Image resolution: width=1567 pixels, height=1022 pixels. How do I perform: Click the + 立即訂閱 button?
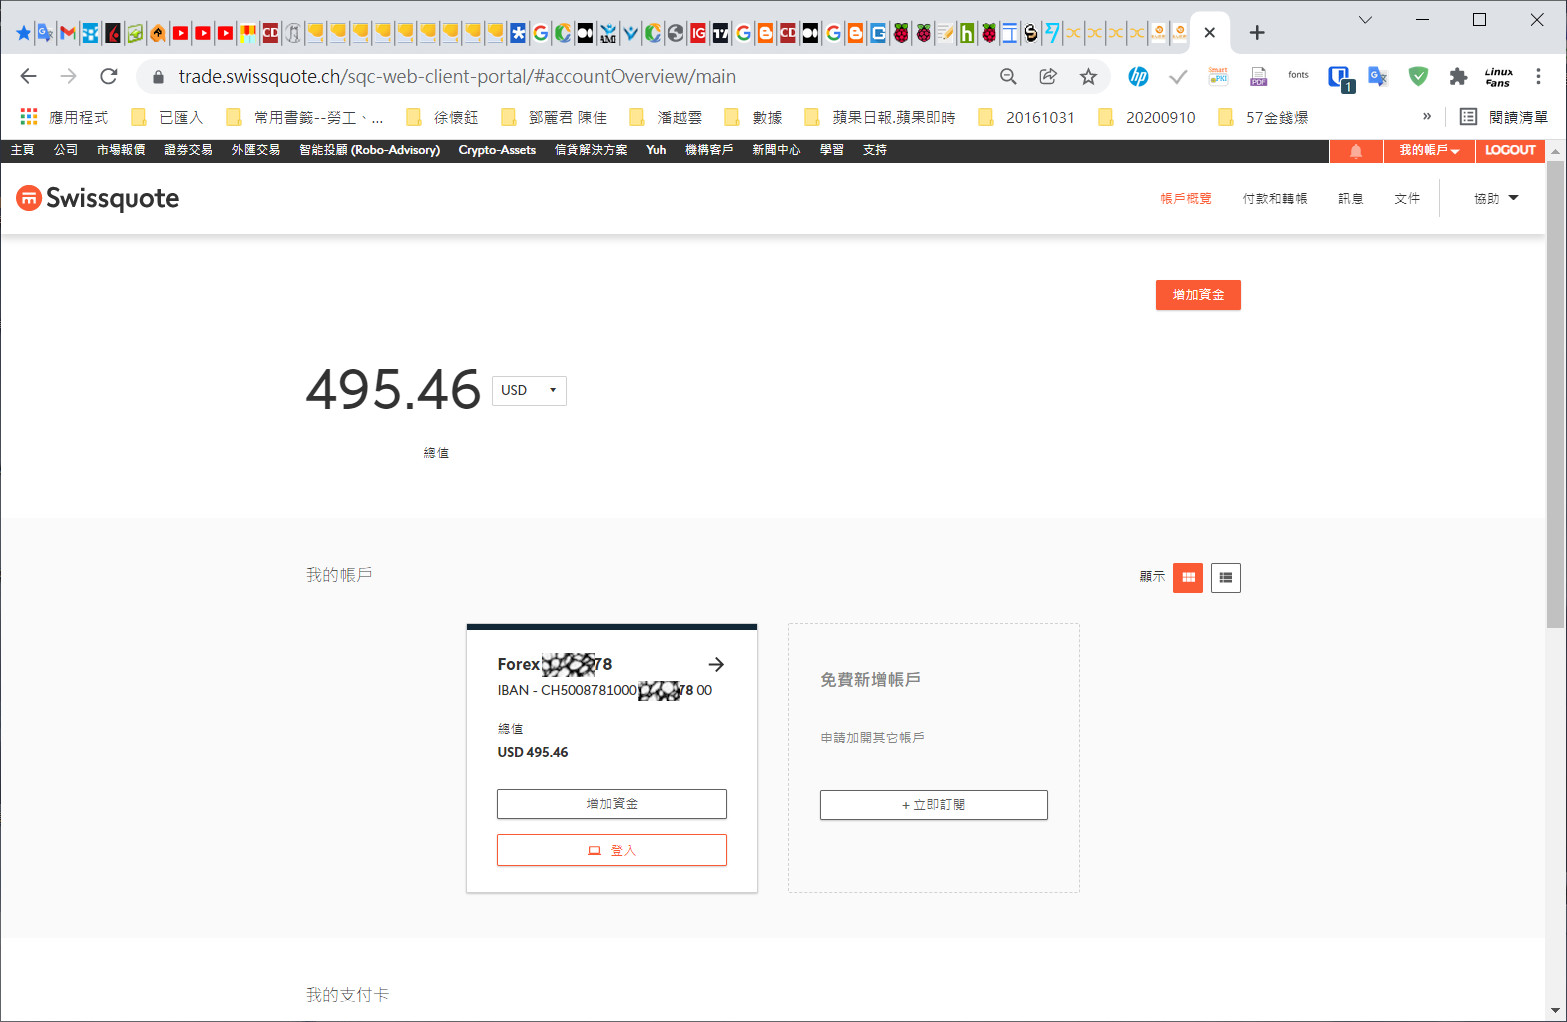pos(934,805)
